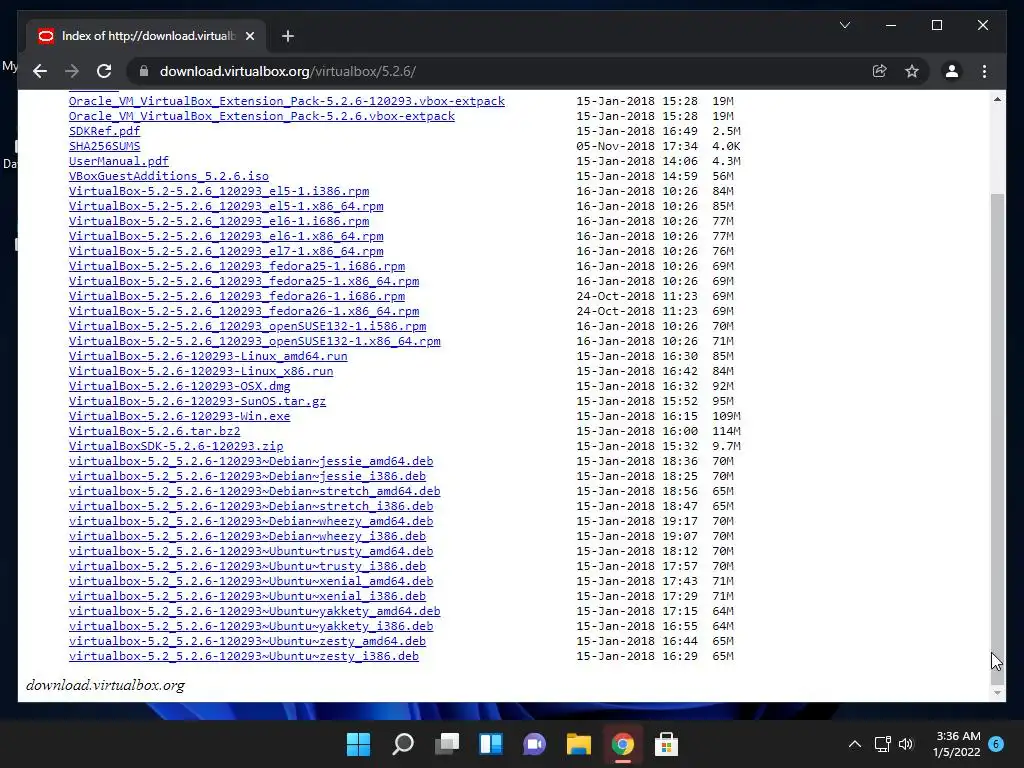Download the Ubuntu~yakkety_amd64.deb package
Viewport: 1024px width, 768px height.
[x=255, y=612]
